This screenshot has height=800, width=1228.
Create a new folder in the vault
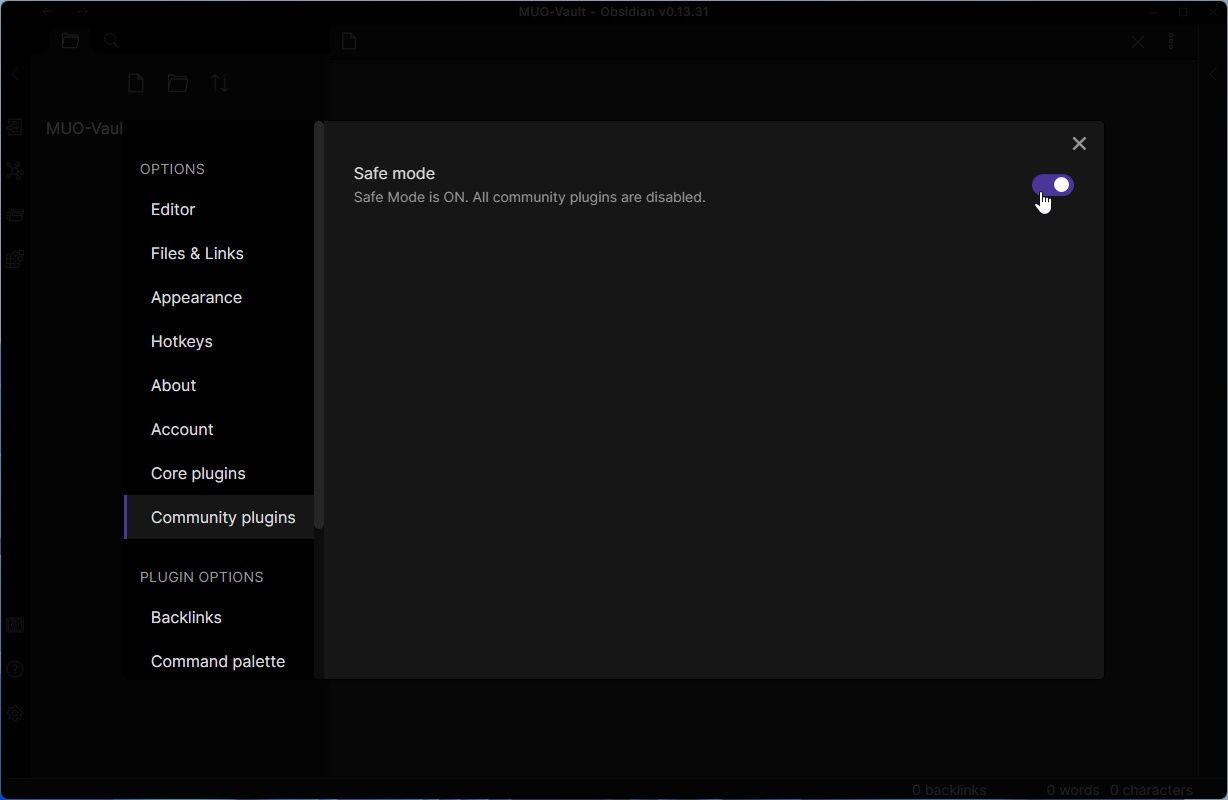pyautogui.click(x=177, y=83)
